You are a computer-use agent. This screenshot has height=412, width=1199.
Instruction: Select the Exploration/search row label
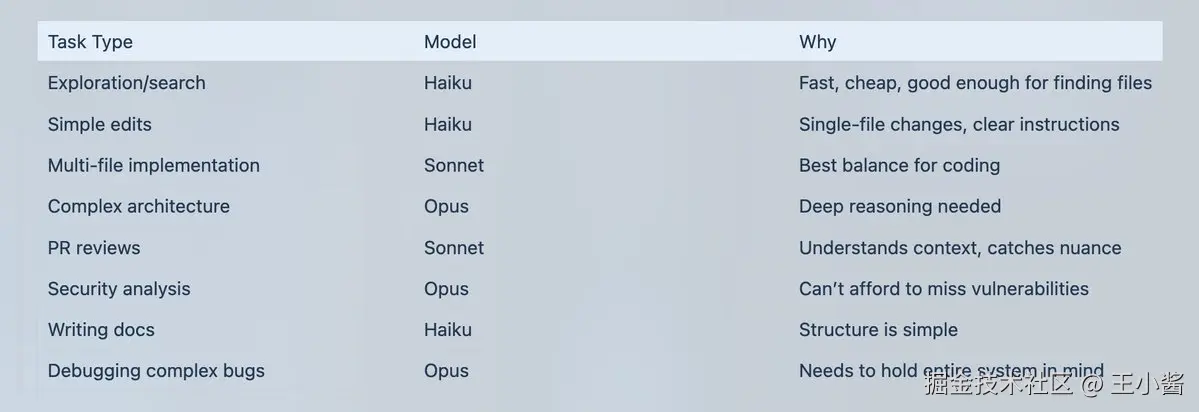coord(126,83)
